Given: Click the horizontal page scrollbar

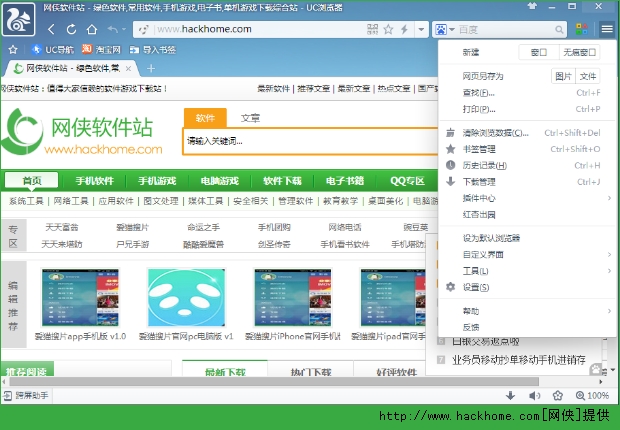Looking at the screenshot, I should [x=274, y=382].
